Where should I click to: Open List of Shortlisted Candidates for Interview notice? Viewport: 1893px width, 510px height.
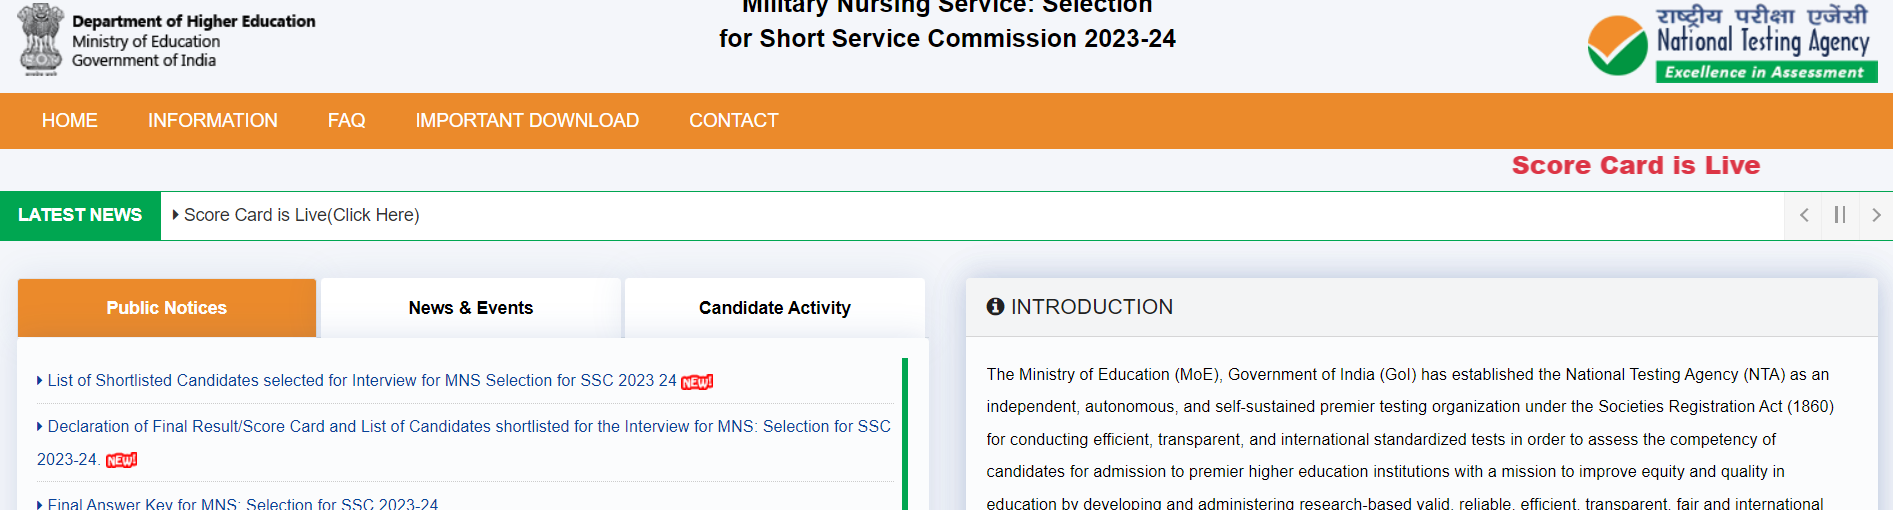click(362, 381)
